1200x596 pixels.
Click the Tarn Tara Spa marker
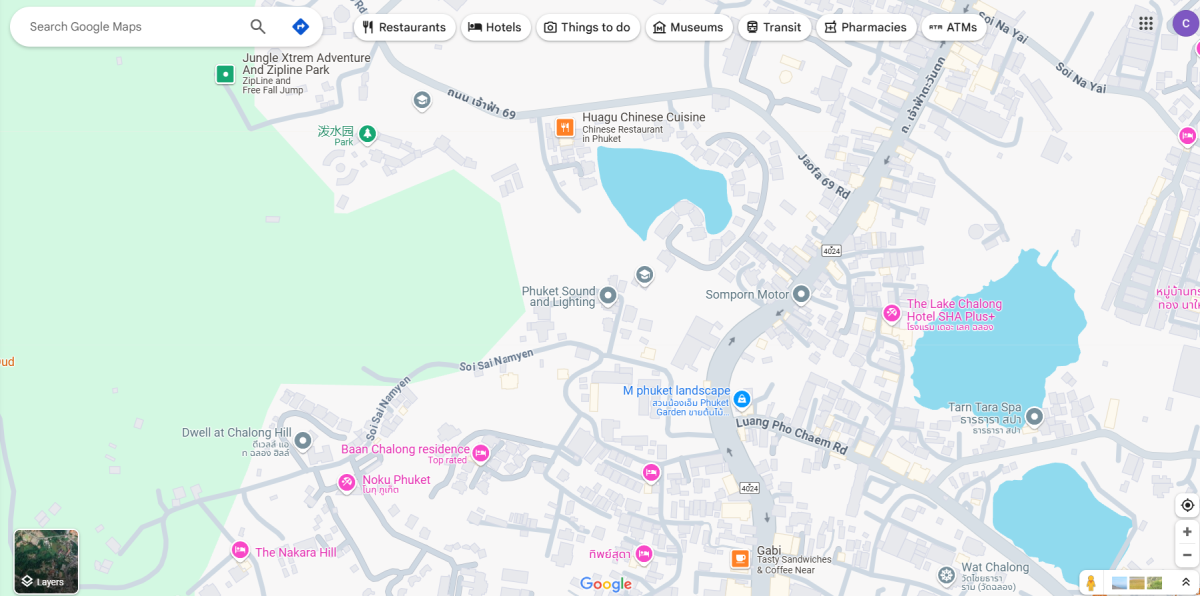[1035, 416]
